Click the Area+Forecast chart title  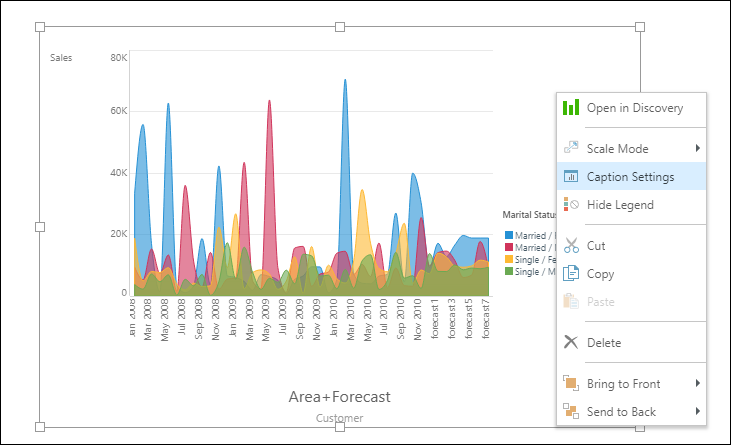[339, 397]
